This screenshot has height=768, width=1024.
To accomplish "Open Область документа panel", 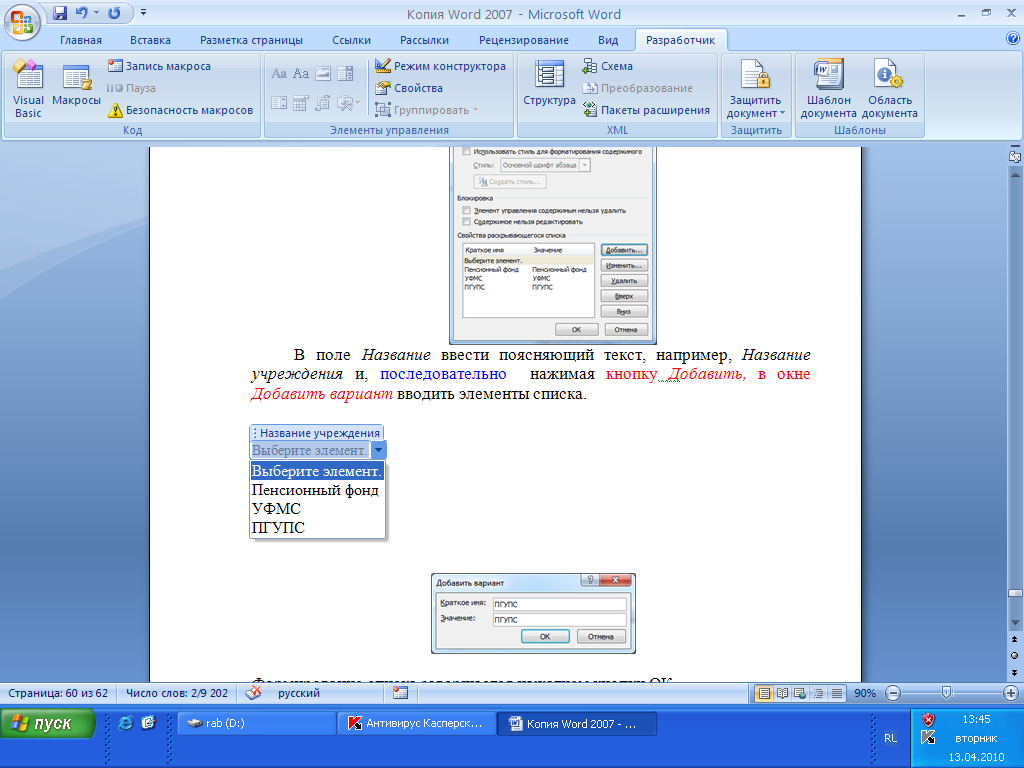I will coord(889,88).
